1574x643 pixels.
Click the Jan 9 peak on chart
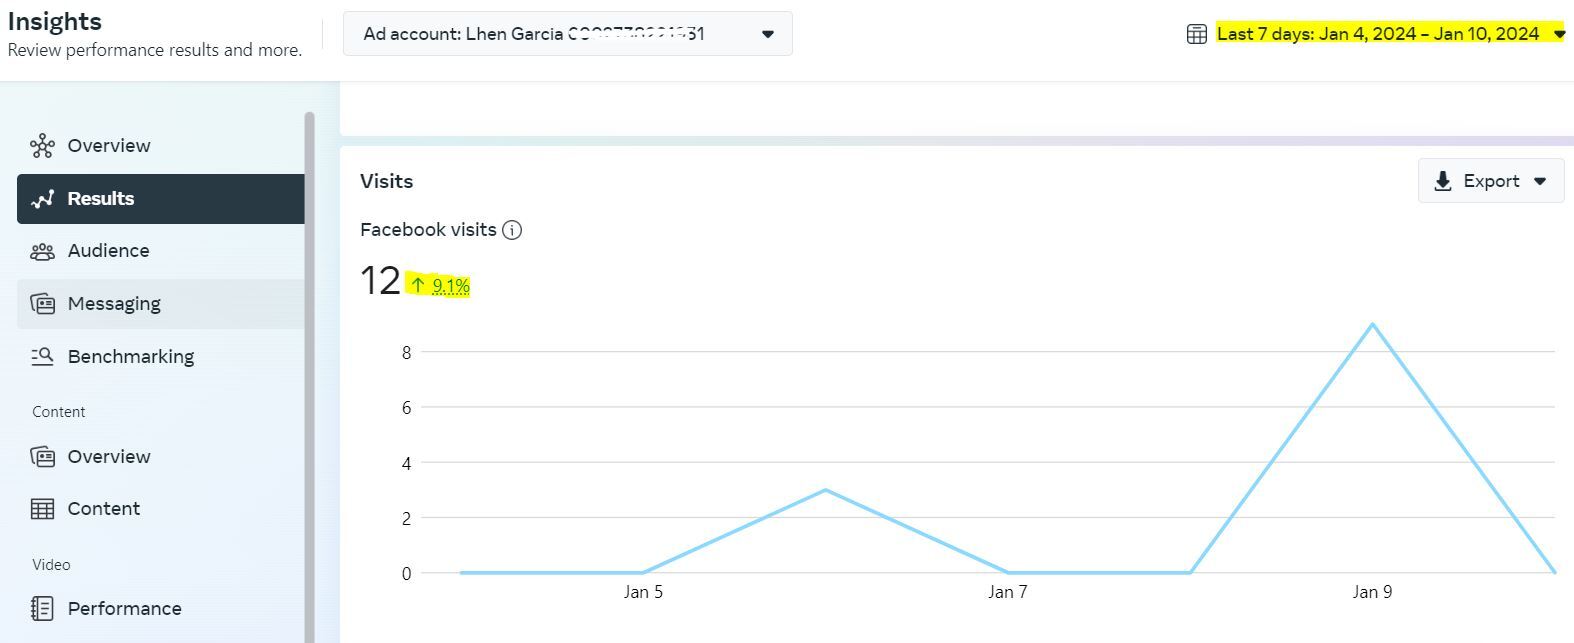(x=1372, y=324)
